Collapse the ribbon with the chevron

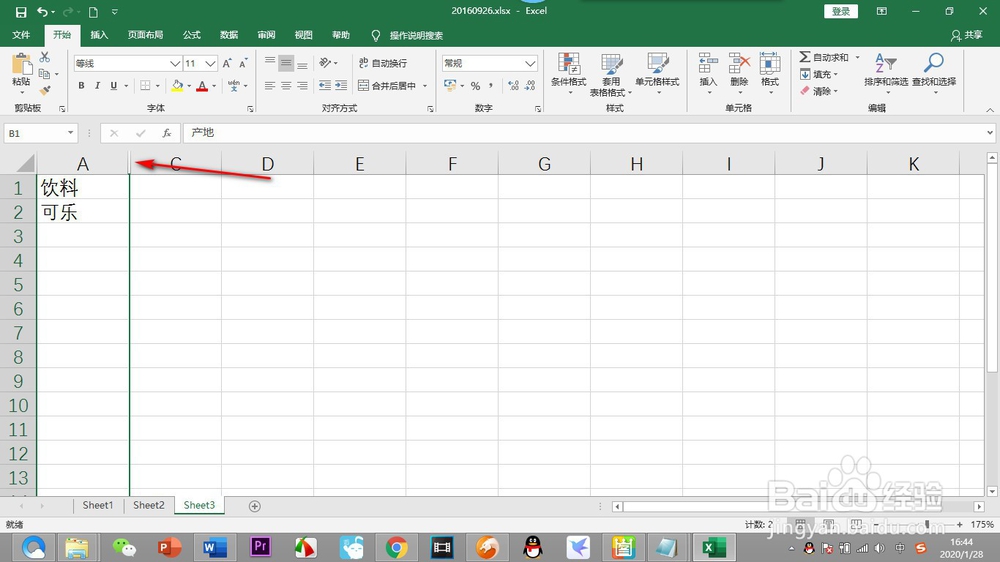pyautogui.click(x=990, y=110)
